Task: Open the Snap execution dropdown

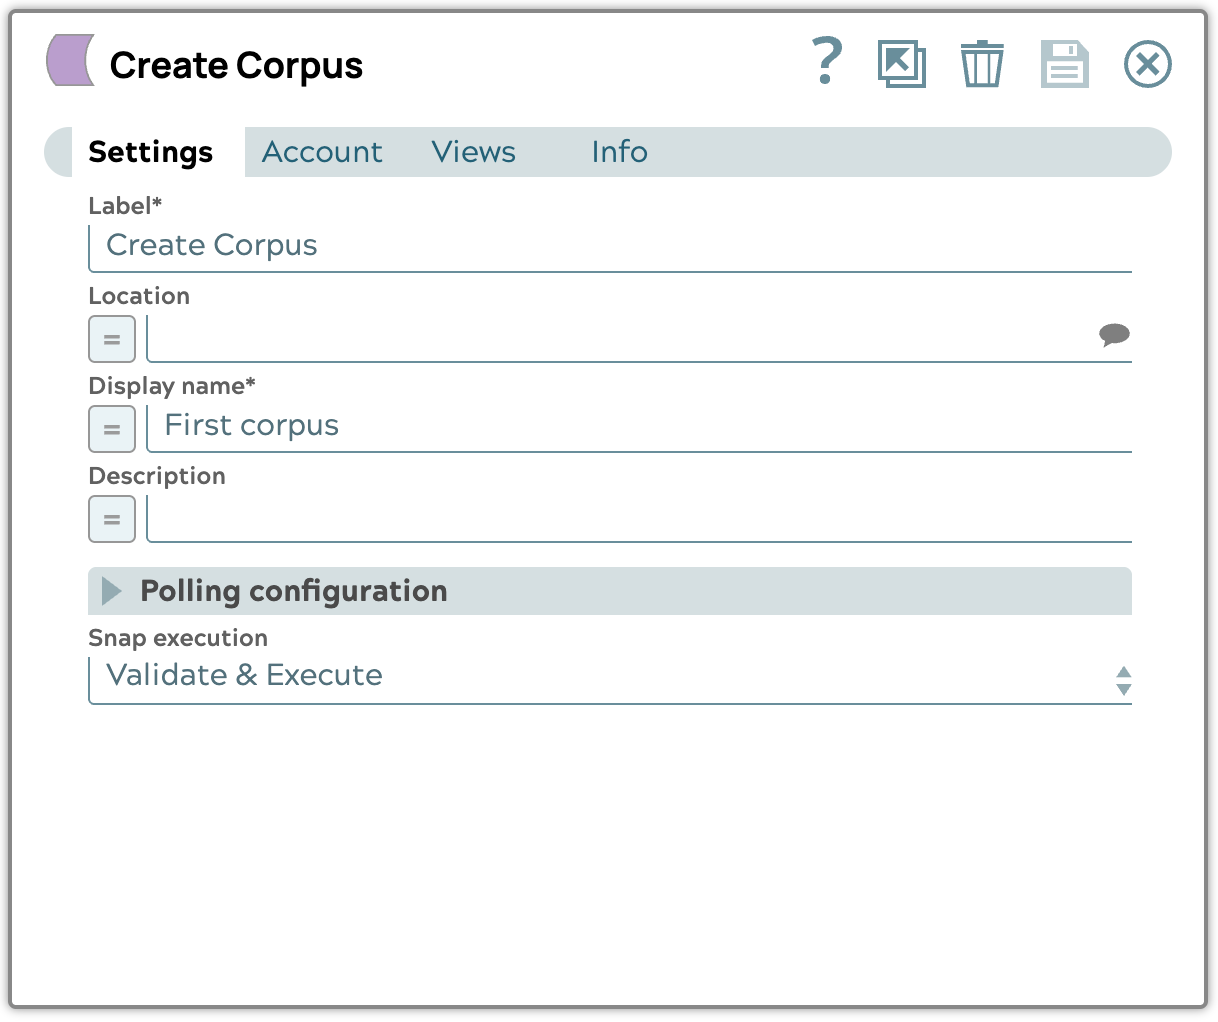Action: (610, 677)
